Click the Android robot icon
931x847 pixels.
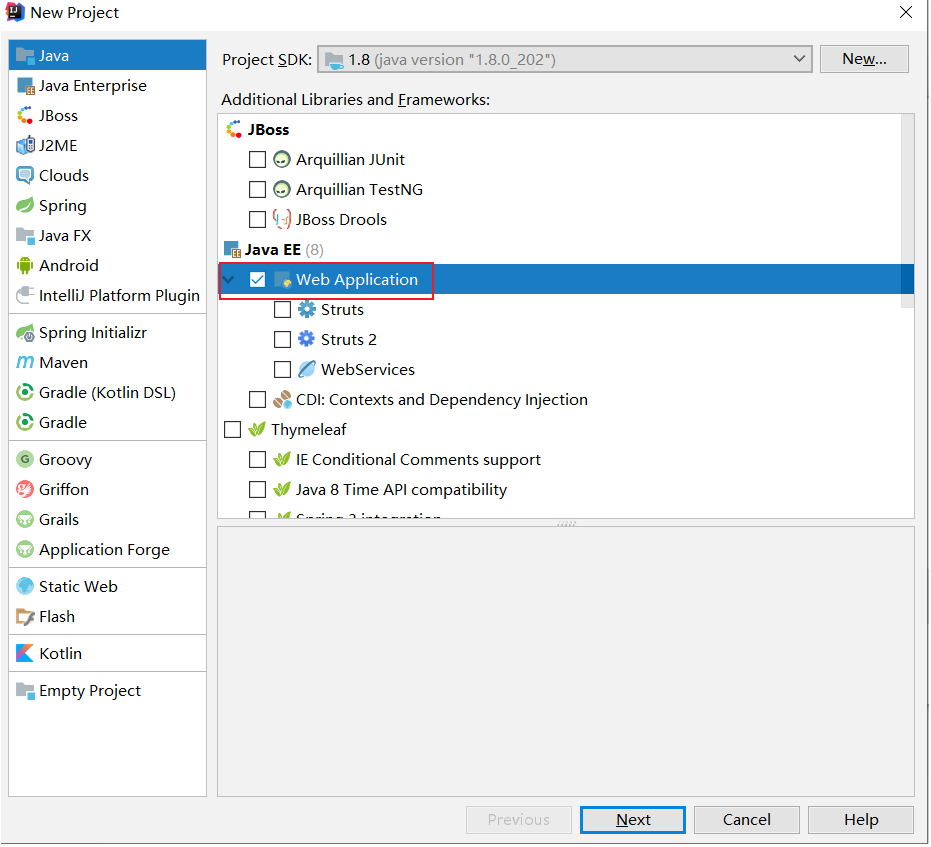(25, 266)
